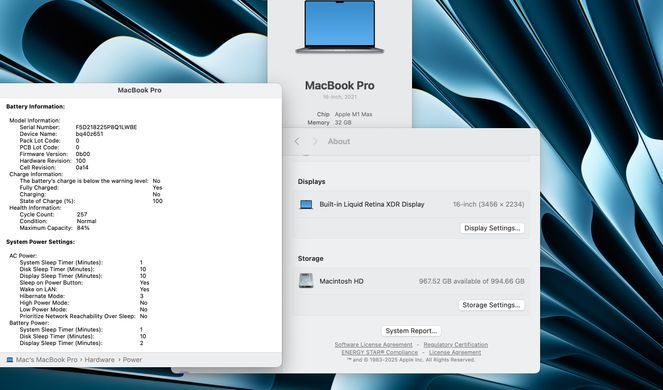Viewport: 663px width, 390px height.
Task: Click the Low Power Mode row
Action: click(x=83, y=310)
